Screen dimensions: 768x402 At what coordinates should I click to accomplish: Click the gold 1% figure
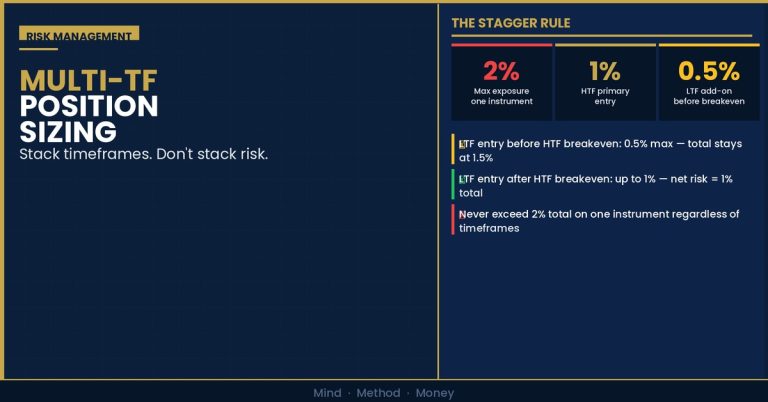point(605,71)
